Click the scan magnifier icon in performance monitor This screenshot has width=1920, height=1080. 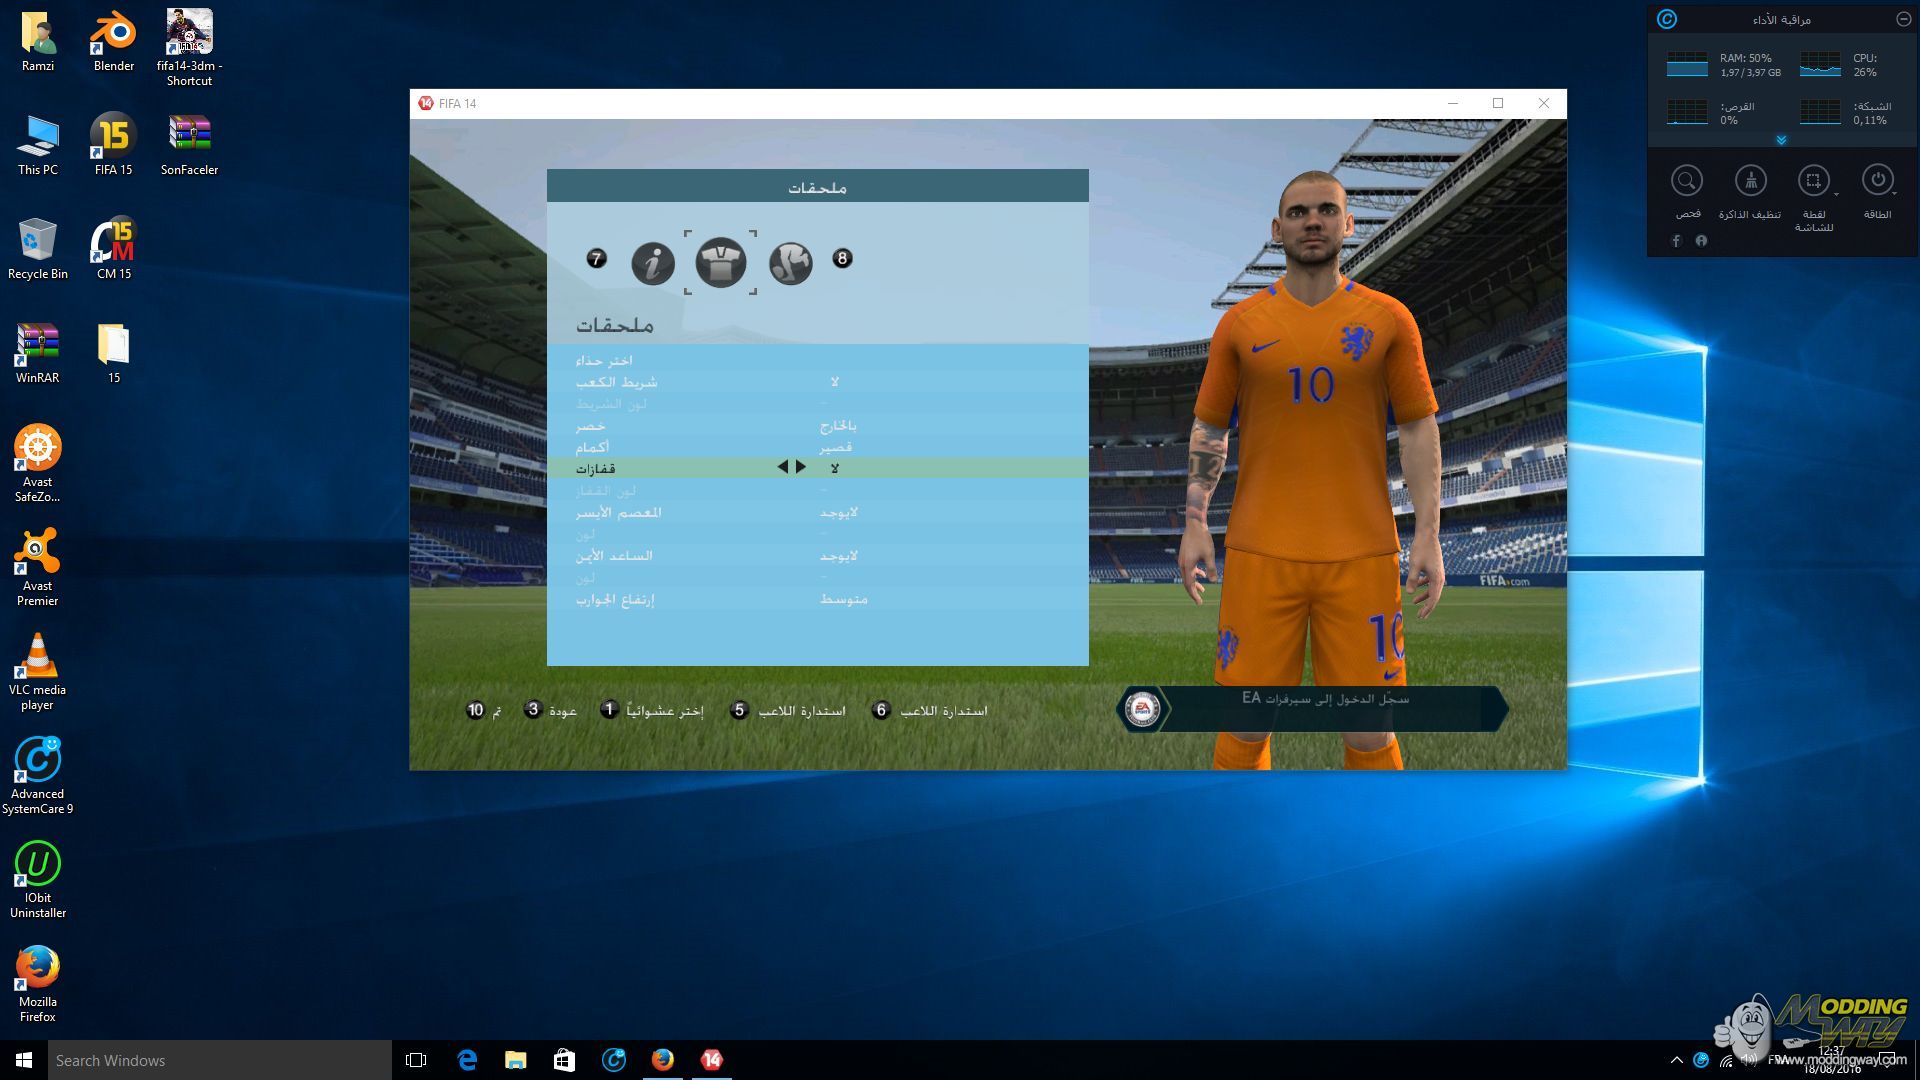click(1686, 181)
